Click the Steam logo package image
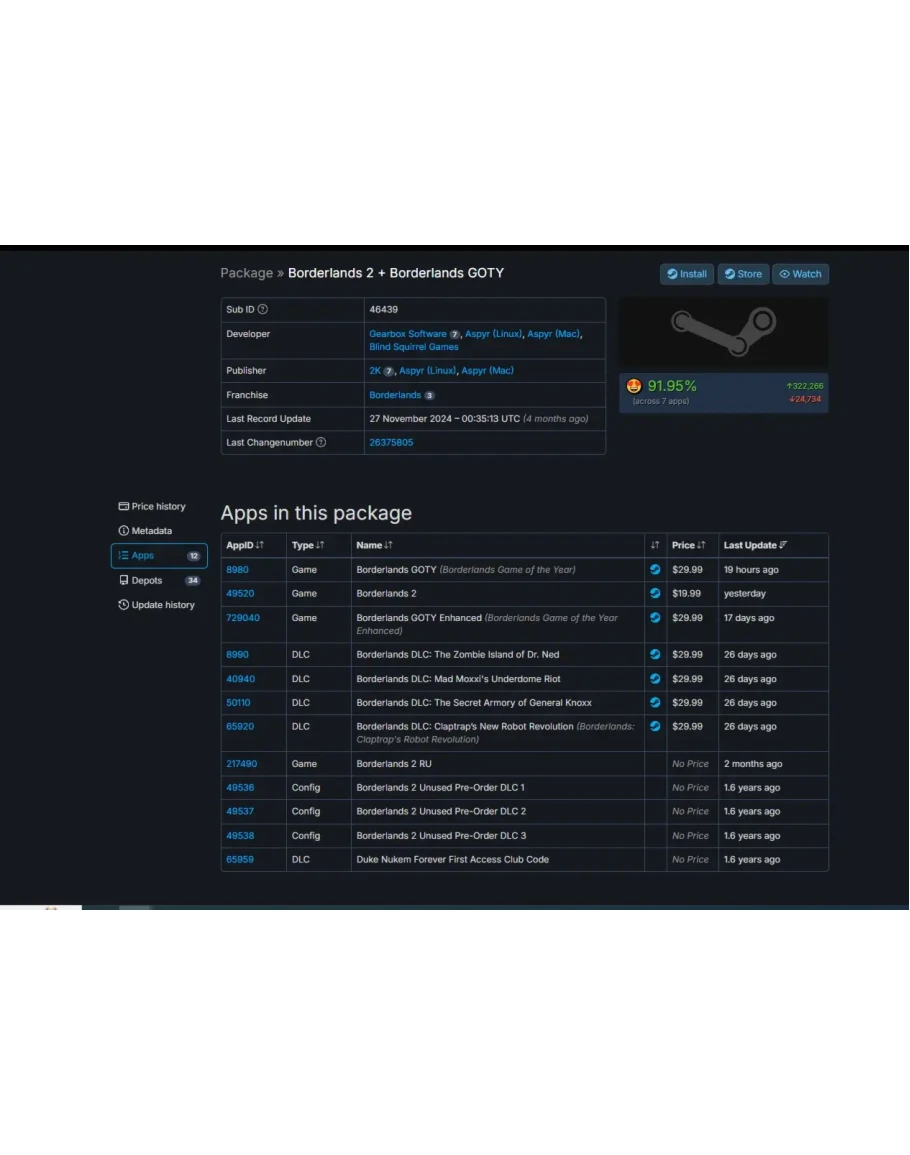This screenshot has width=910, height=1155. click(723, 332)
